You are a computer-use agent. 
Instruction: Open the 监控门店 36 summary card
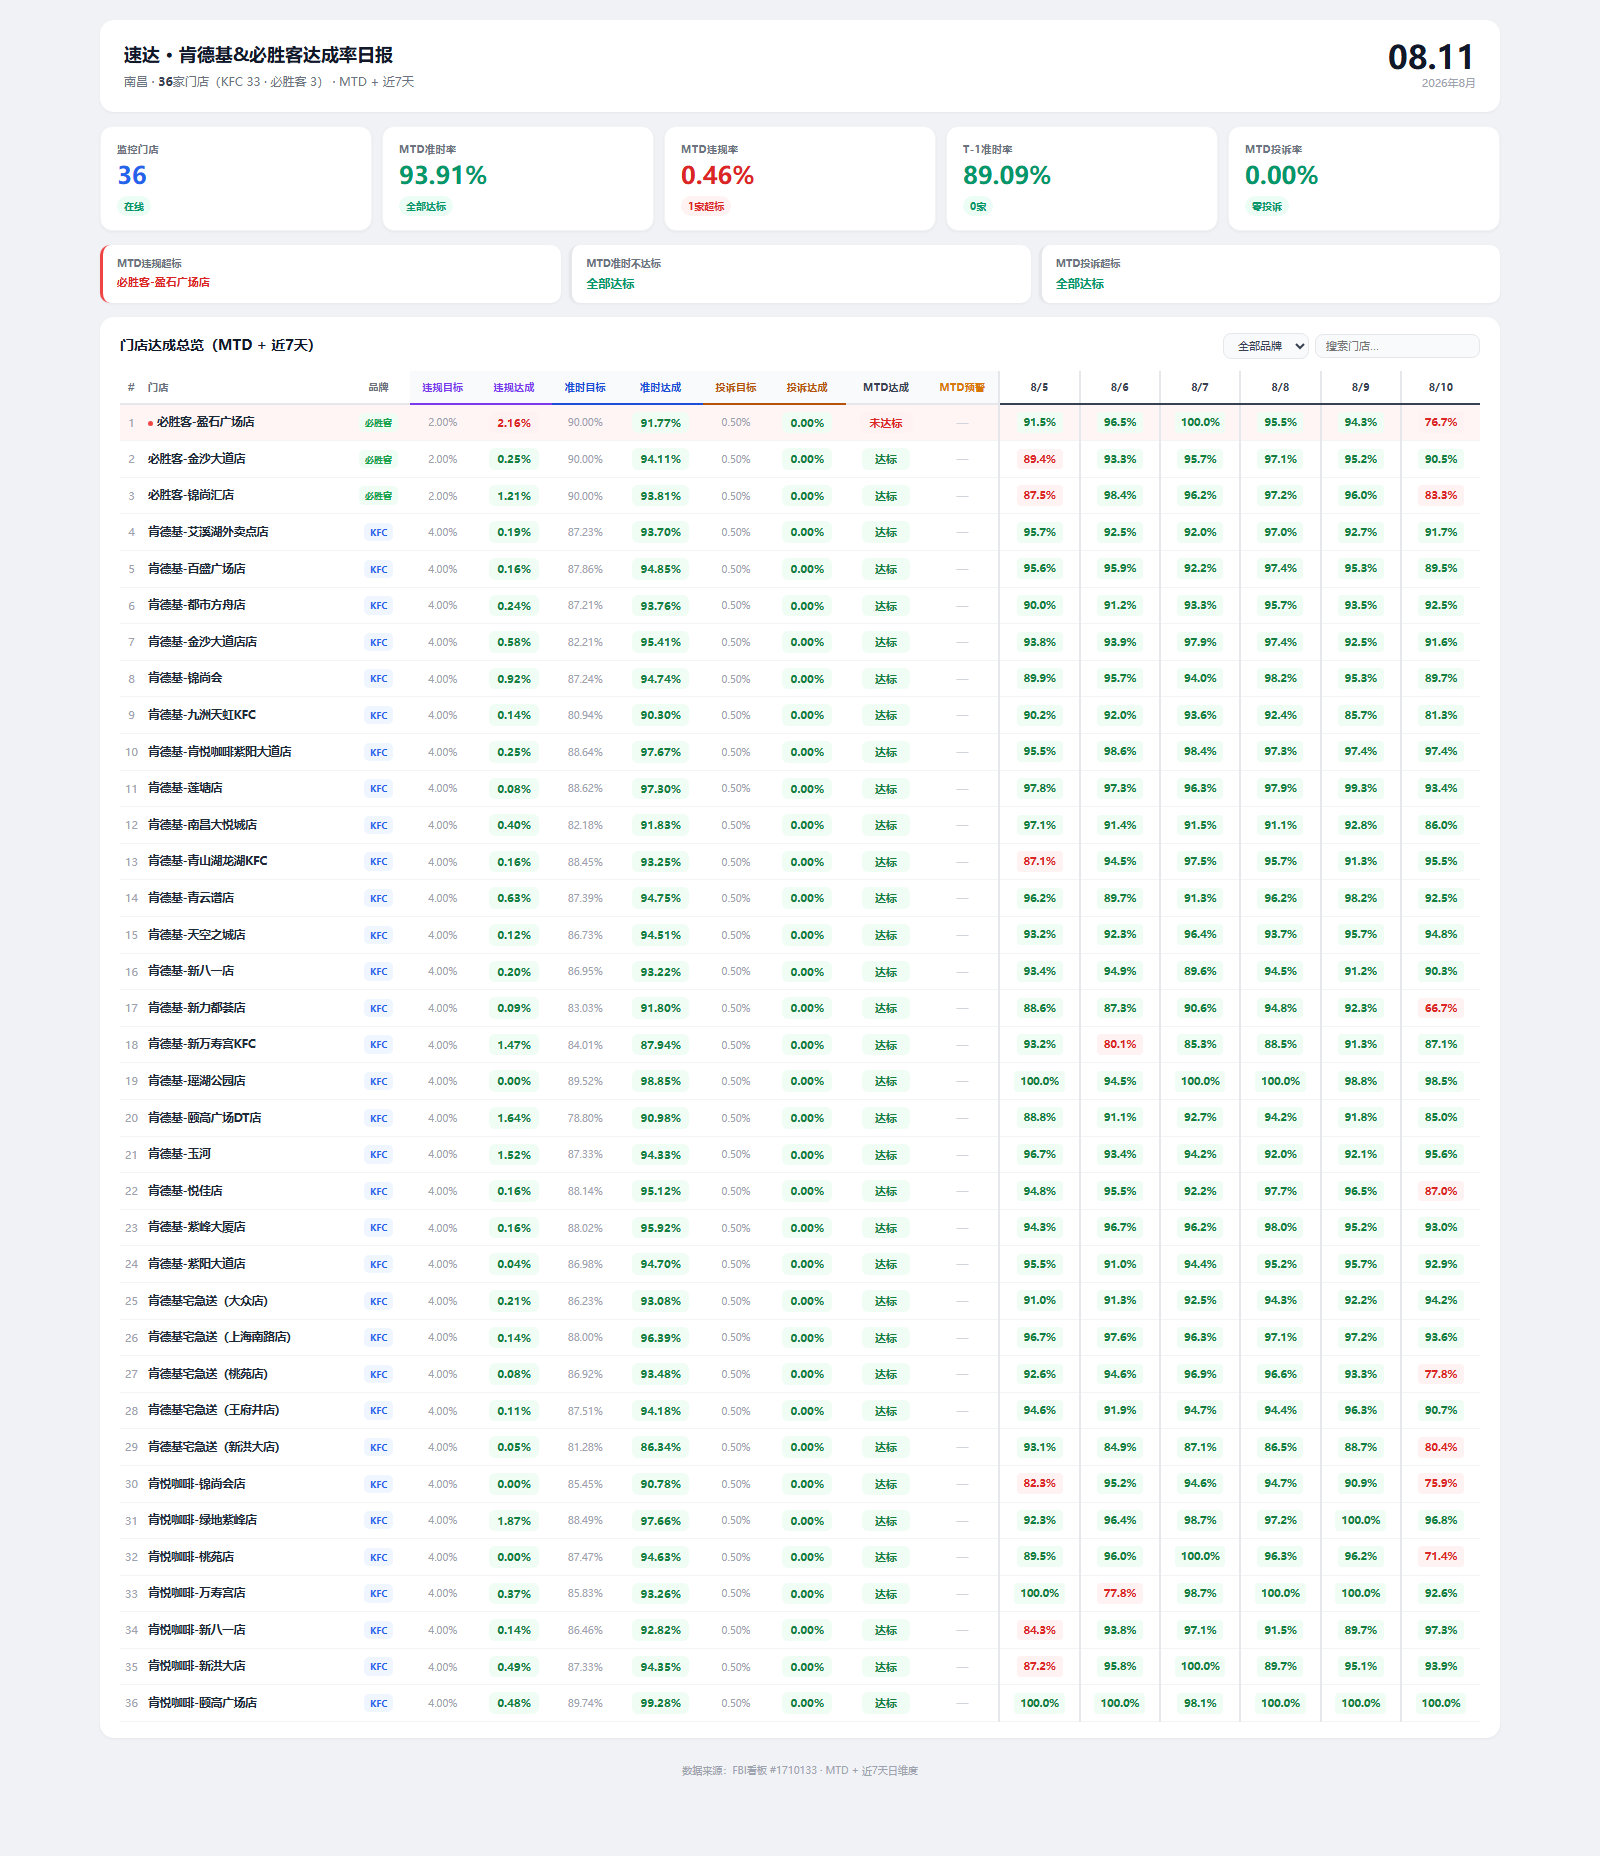[x=236, y=178]
